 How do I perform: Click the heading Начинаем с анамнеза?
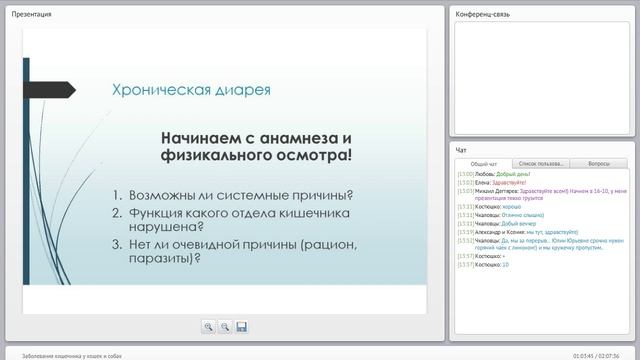tap(256, 146)
